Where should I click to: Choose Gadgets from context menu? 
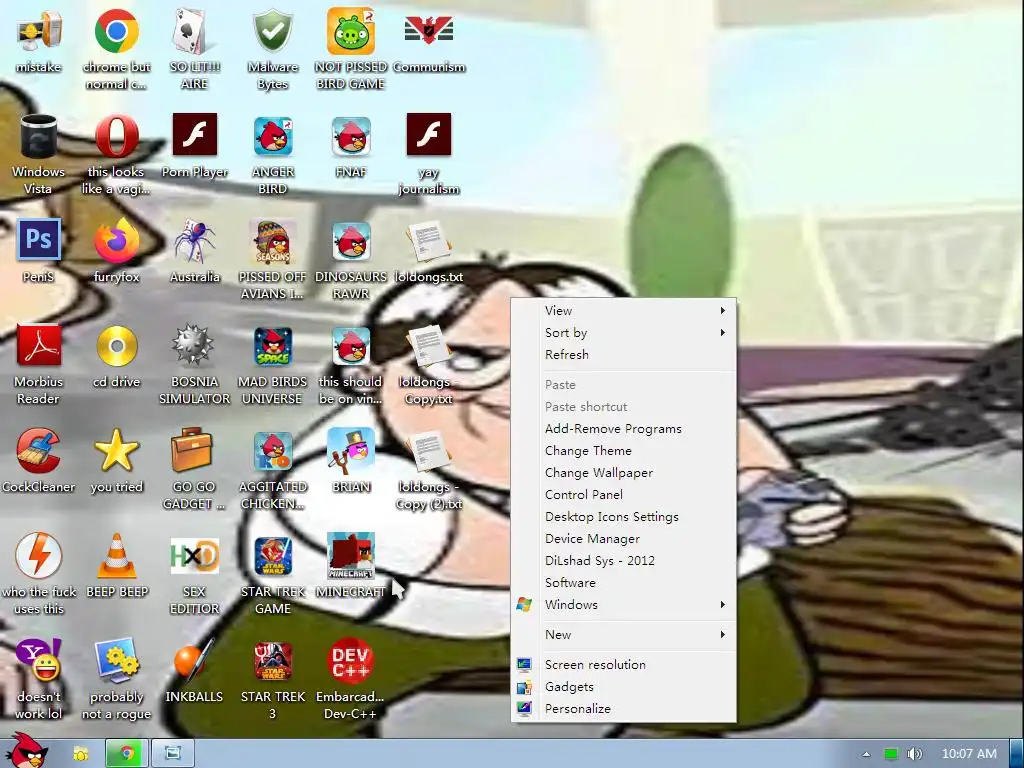(x=624, y=686)
